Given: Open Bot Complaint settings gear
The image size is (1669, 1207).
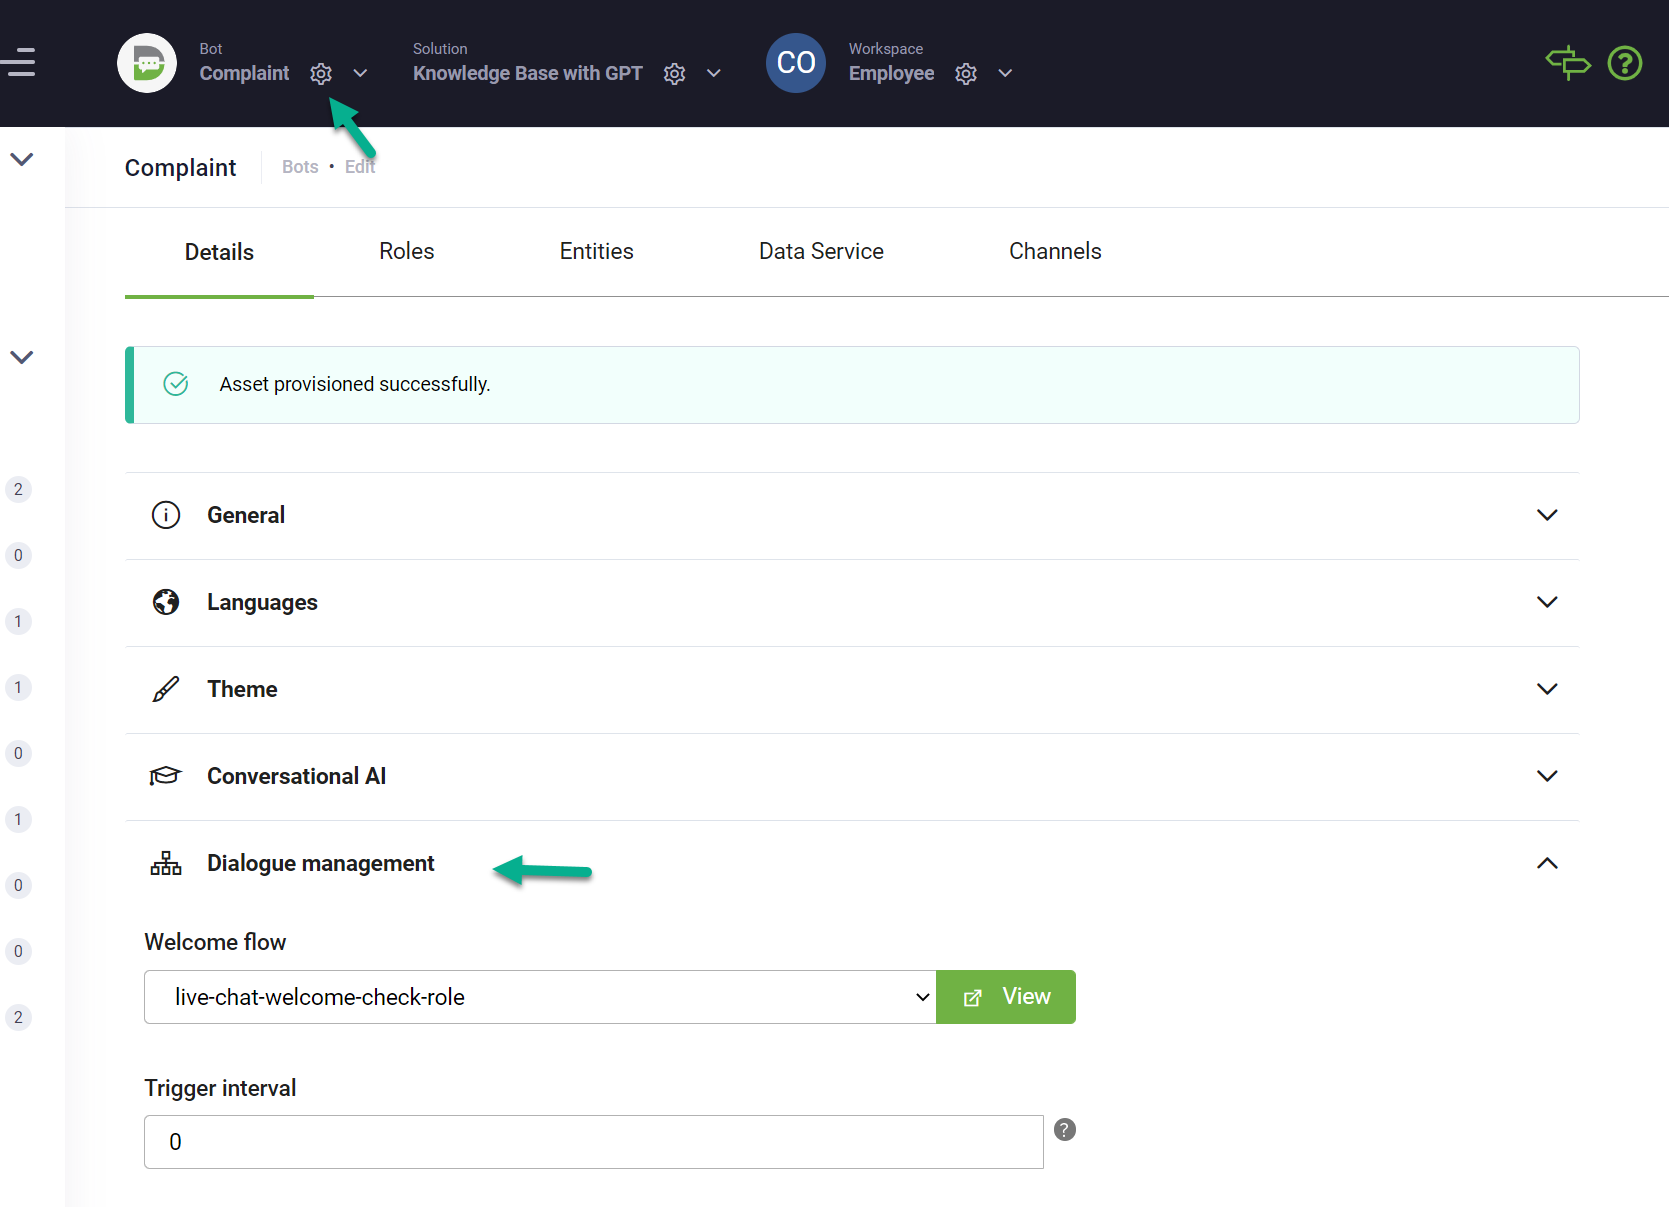Looking at the screenshot, I should (x=321, y=74).
